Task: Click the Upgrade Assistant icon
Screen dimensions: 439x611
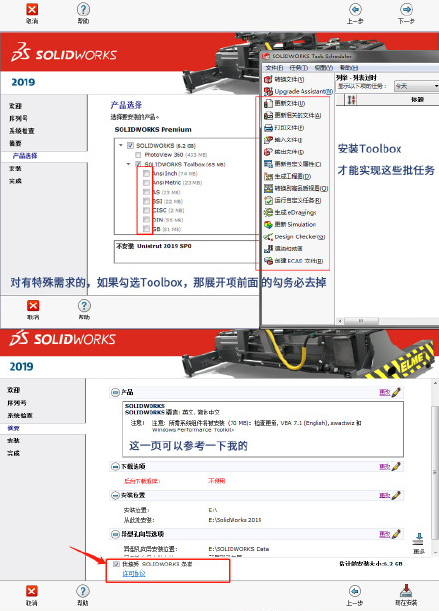Action: tap(268, 91)
